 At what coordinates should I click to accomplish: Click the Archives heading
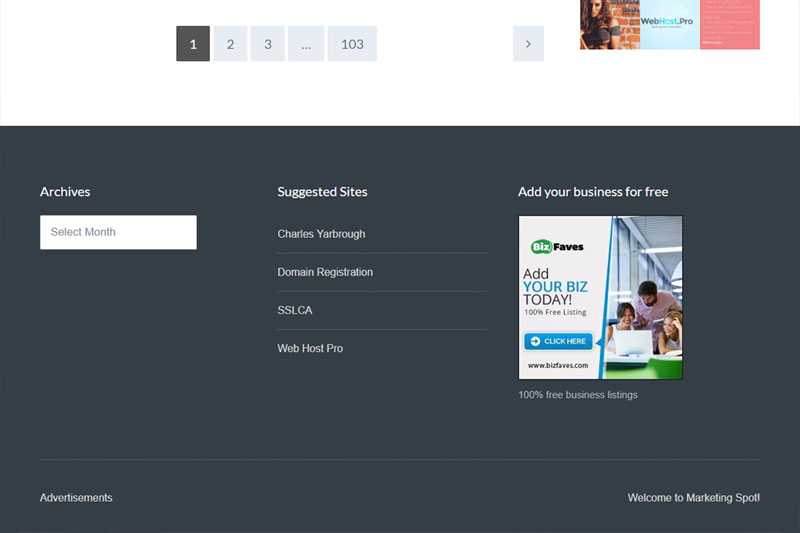pyautogui.click(x=65, y=192)
